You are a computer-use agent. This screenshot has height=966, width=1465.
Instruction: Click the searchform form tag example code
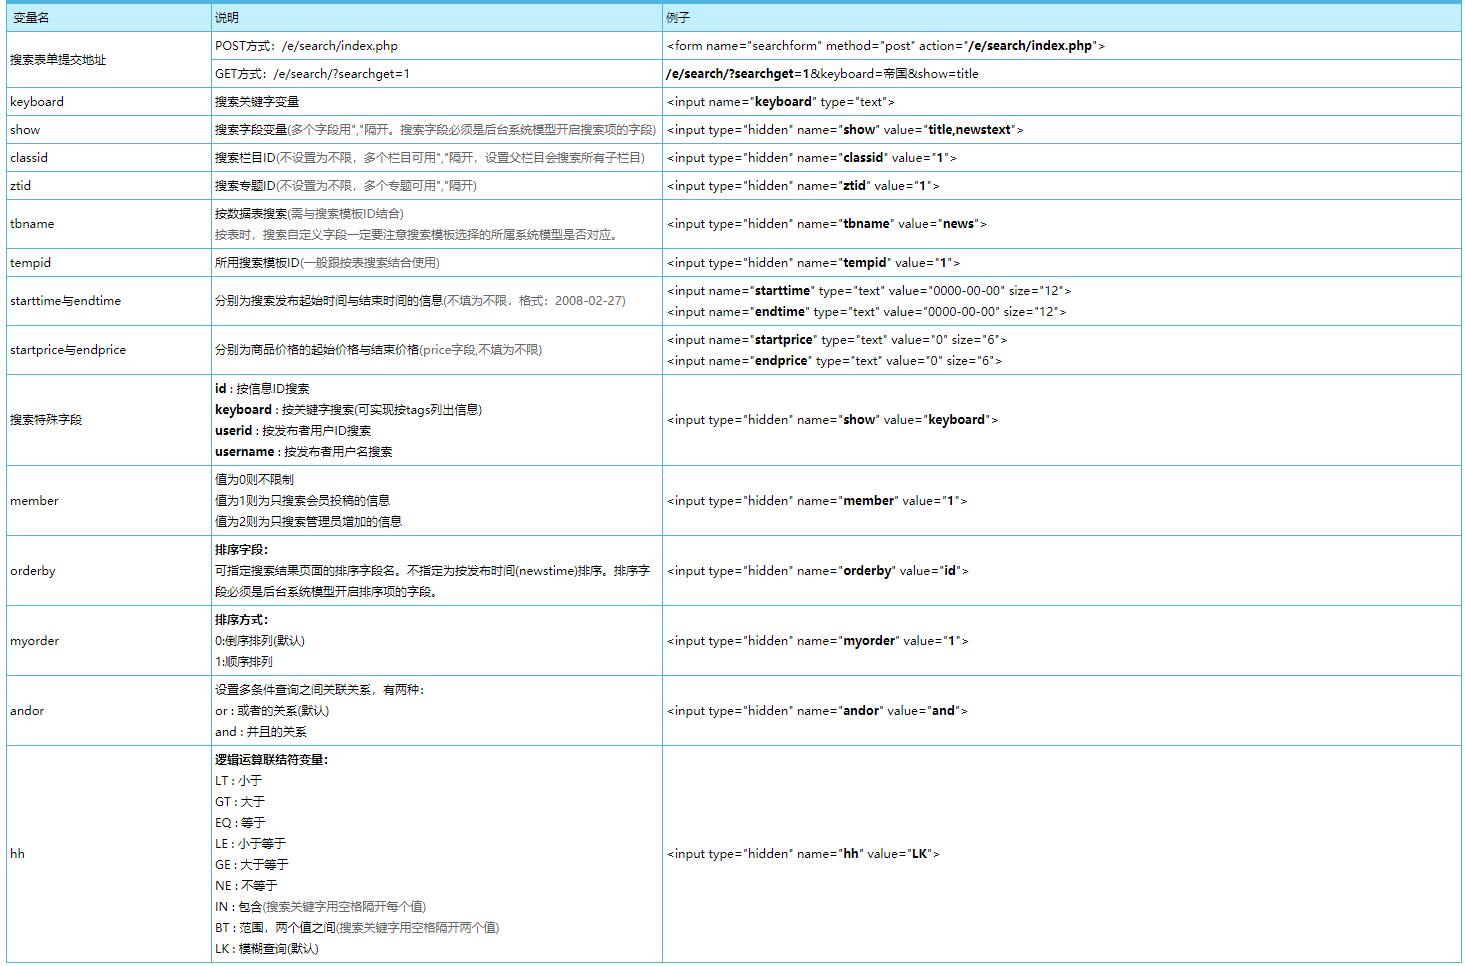pyautogui.click(x=885, y=46)
